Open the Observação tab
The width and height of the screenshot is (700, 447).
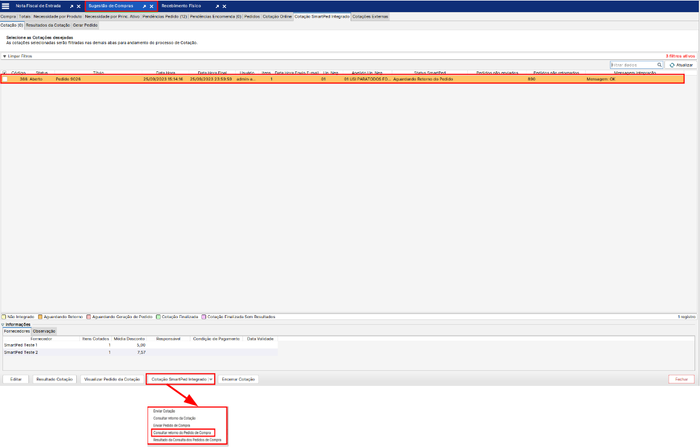[45, 331]
